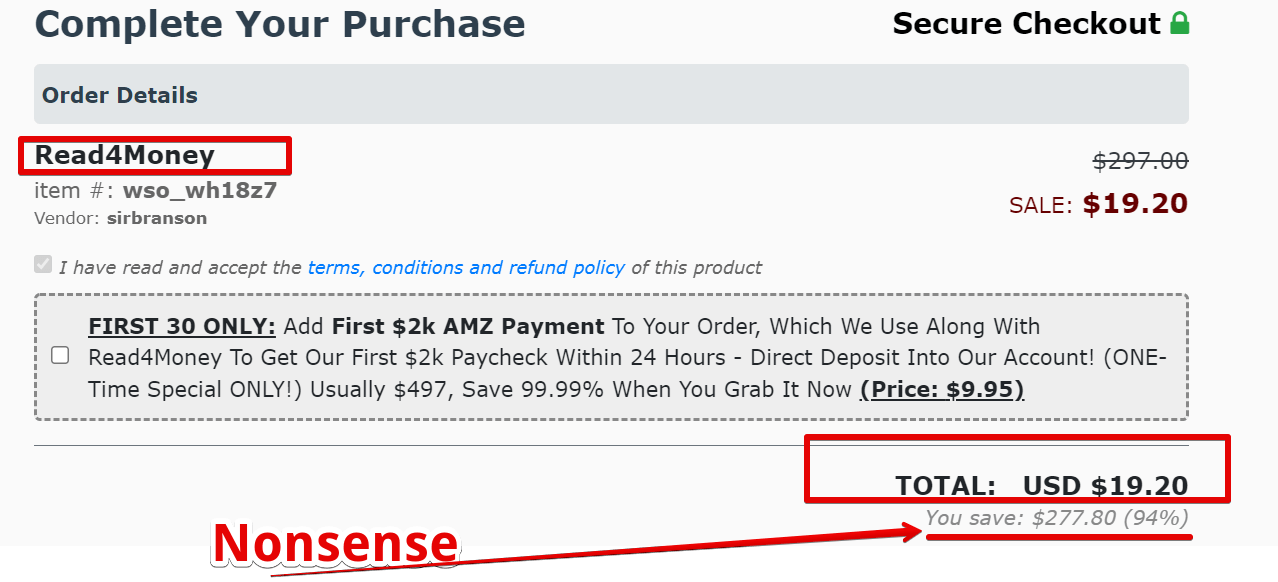The image size is (1278, 582).
Task: Click the vendor name sirbranson
Action: pos(157,218)
